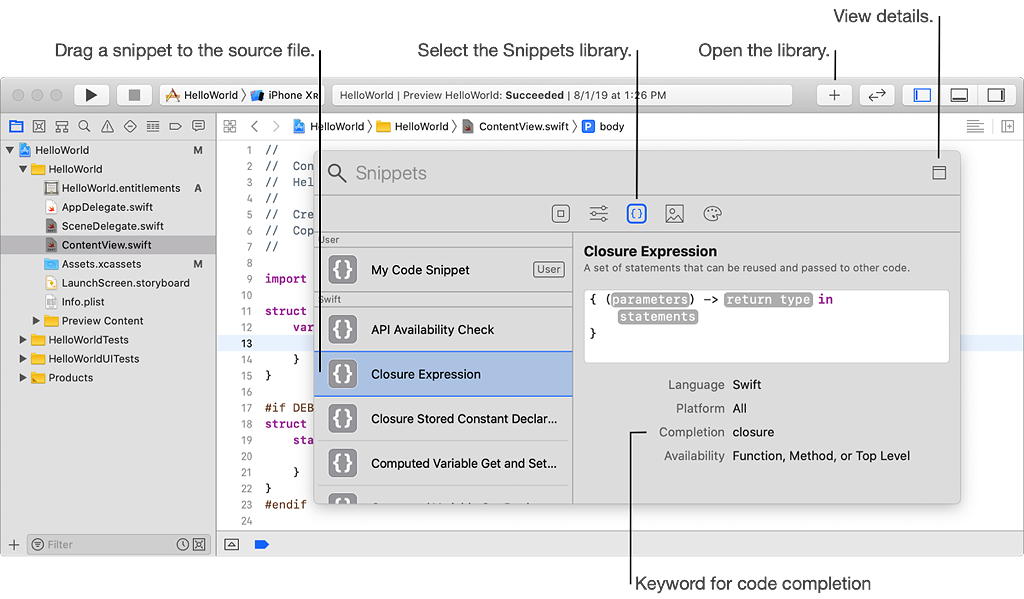Image resolution: width=1024 pixels, height=599 pixels.
Task: Select the Closure Expression snippet
Action: pos(443,374)
